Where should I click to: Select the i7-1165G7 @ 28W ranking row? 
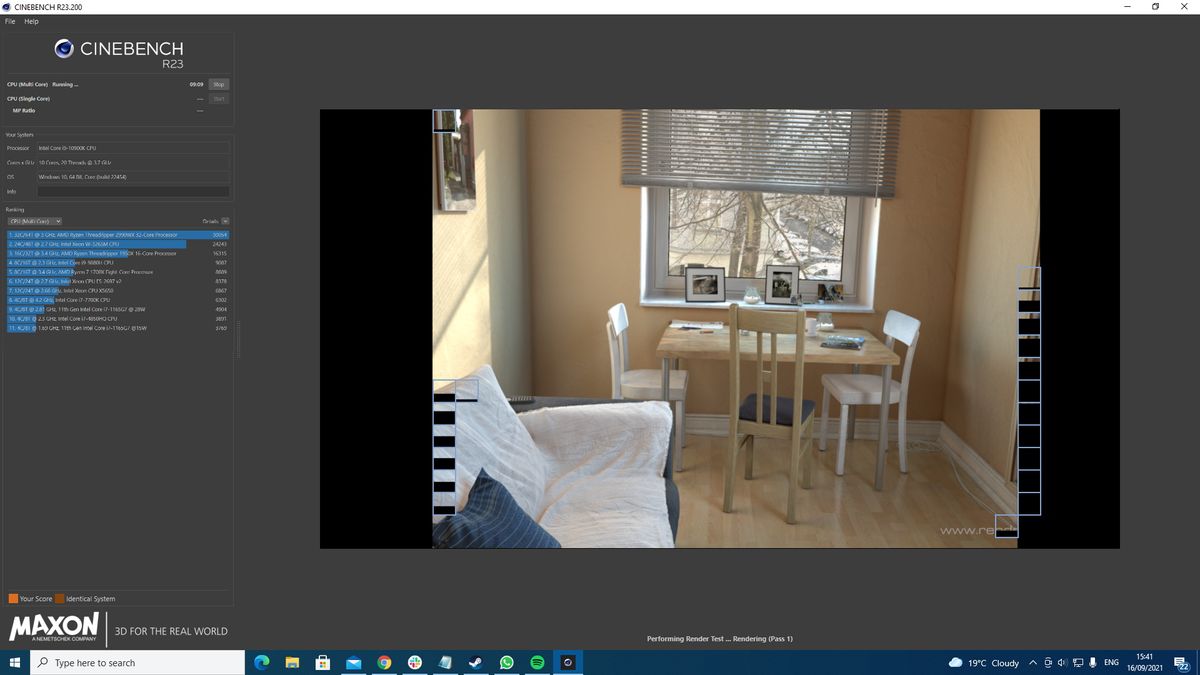pos(118,309)
